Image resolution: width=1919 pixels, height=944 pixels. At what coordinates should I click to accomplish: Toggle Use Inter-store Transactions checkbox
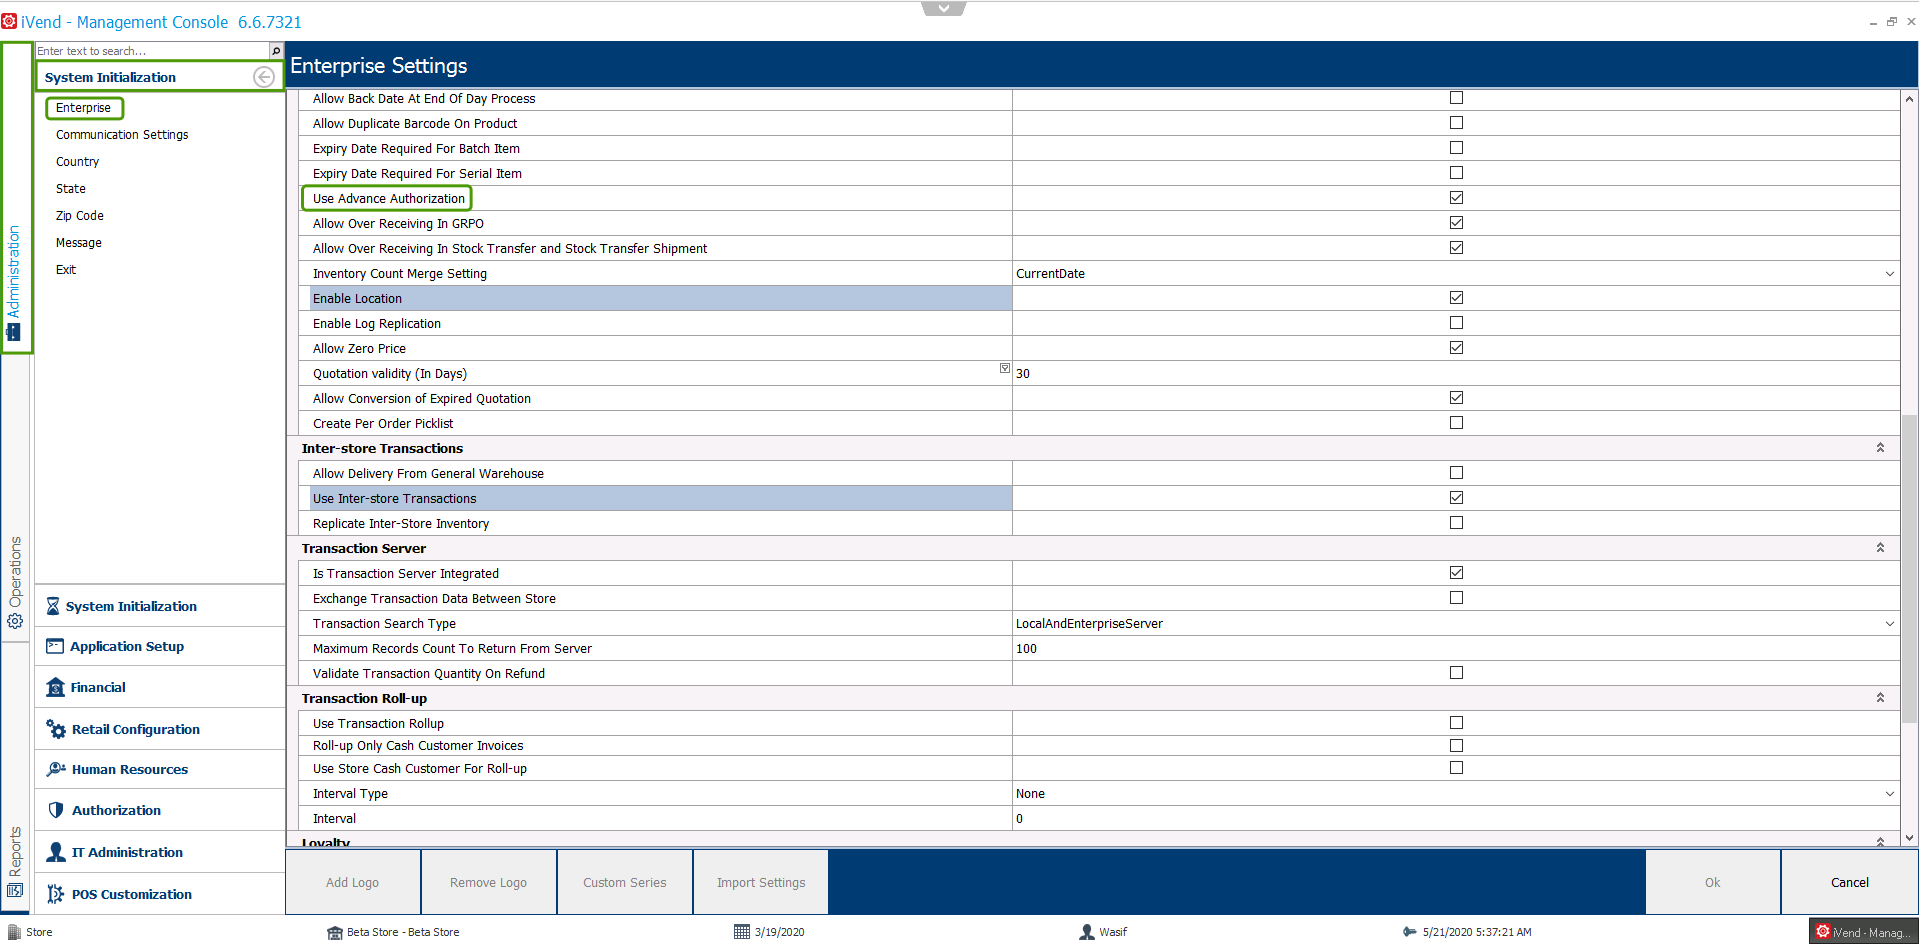1456,498
